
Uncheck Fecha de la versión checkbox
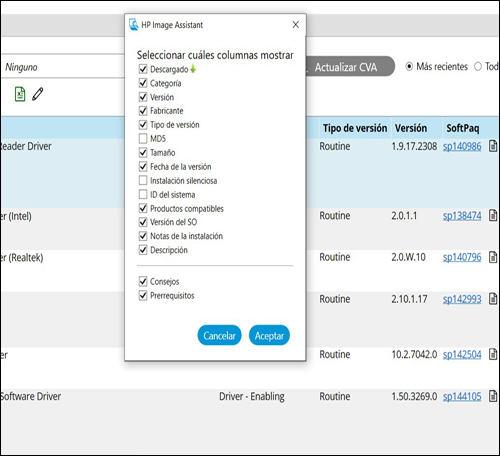click(143, 166)
